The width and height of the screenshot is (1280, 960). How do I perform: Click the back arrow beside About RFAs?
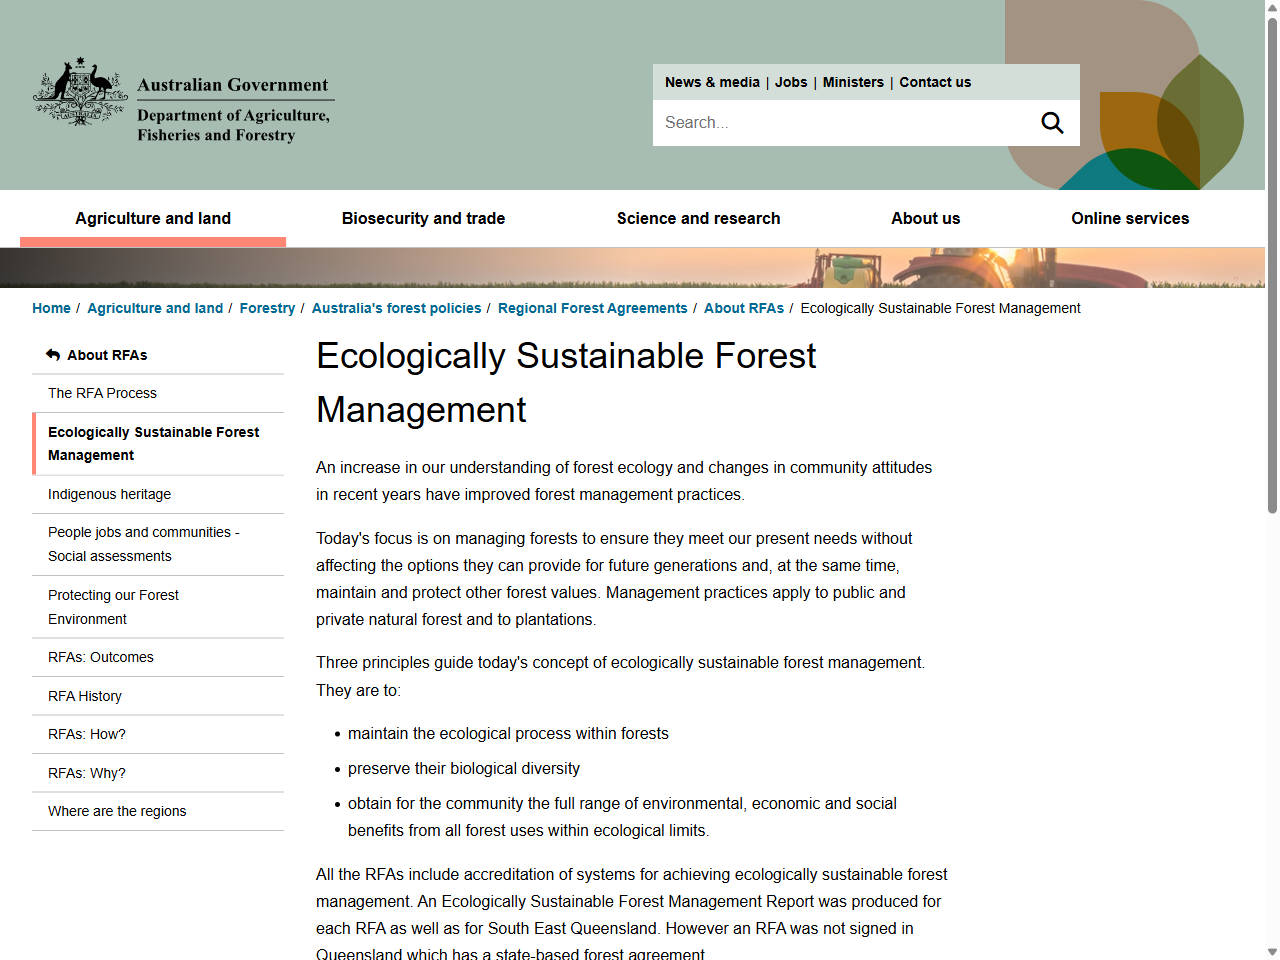[x=51, y=354]
